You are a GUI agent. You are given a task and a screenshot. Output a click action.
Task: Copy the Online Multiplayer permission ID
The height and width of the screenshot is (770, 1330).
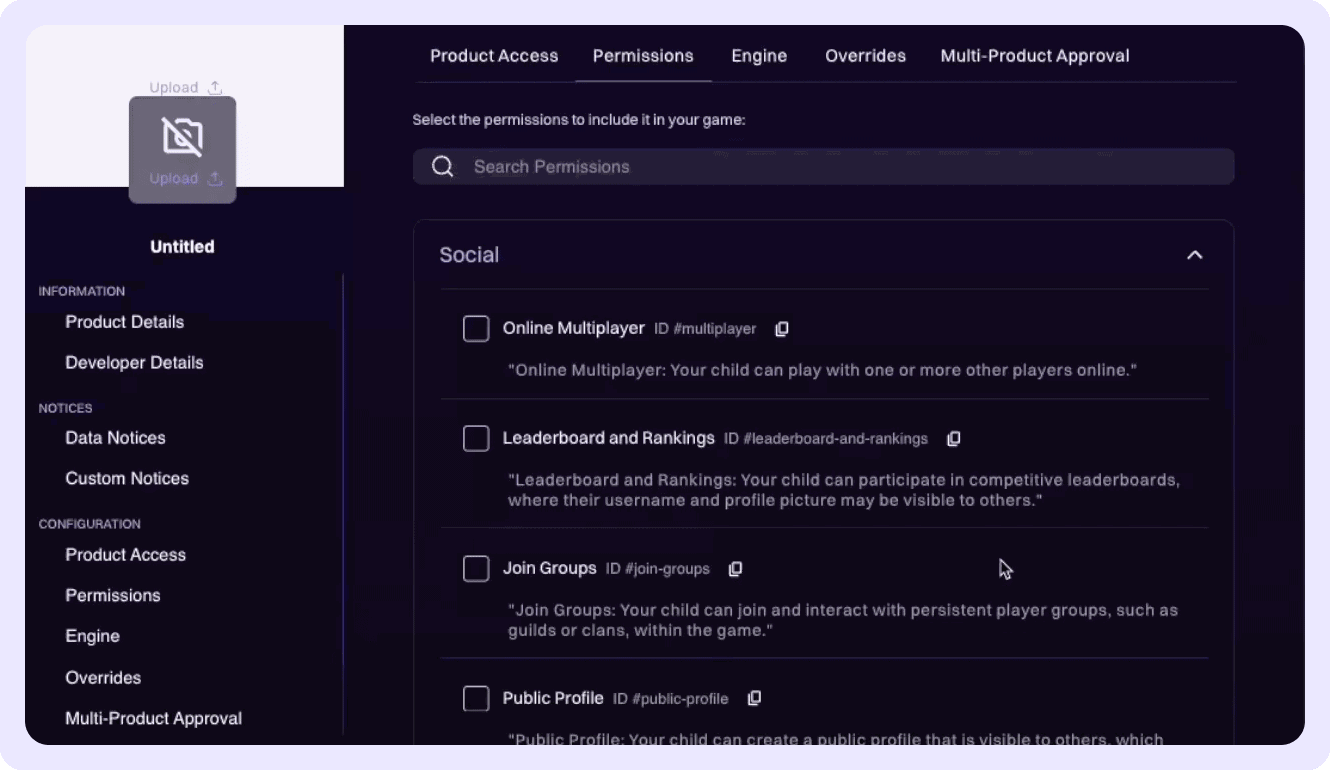click(x=782, y=329)
